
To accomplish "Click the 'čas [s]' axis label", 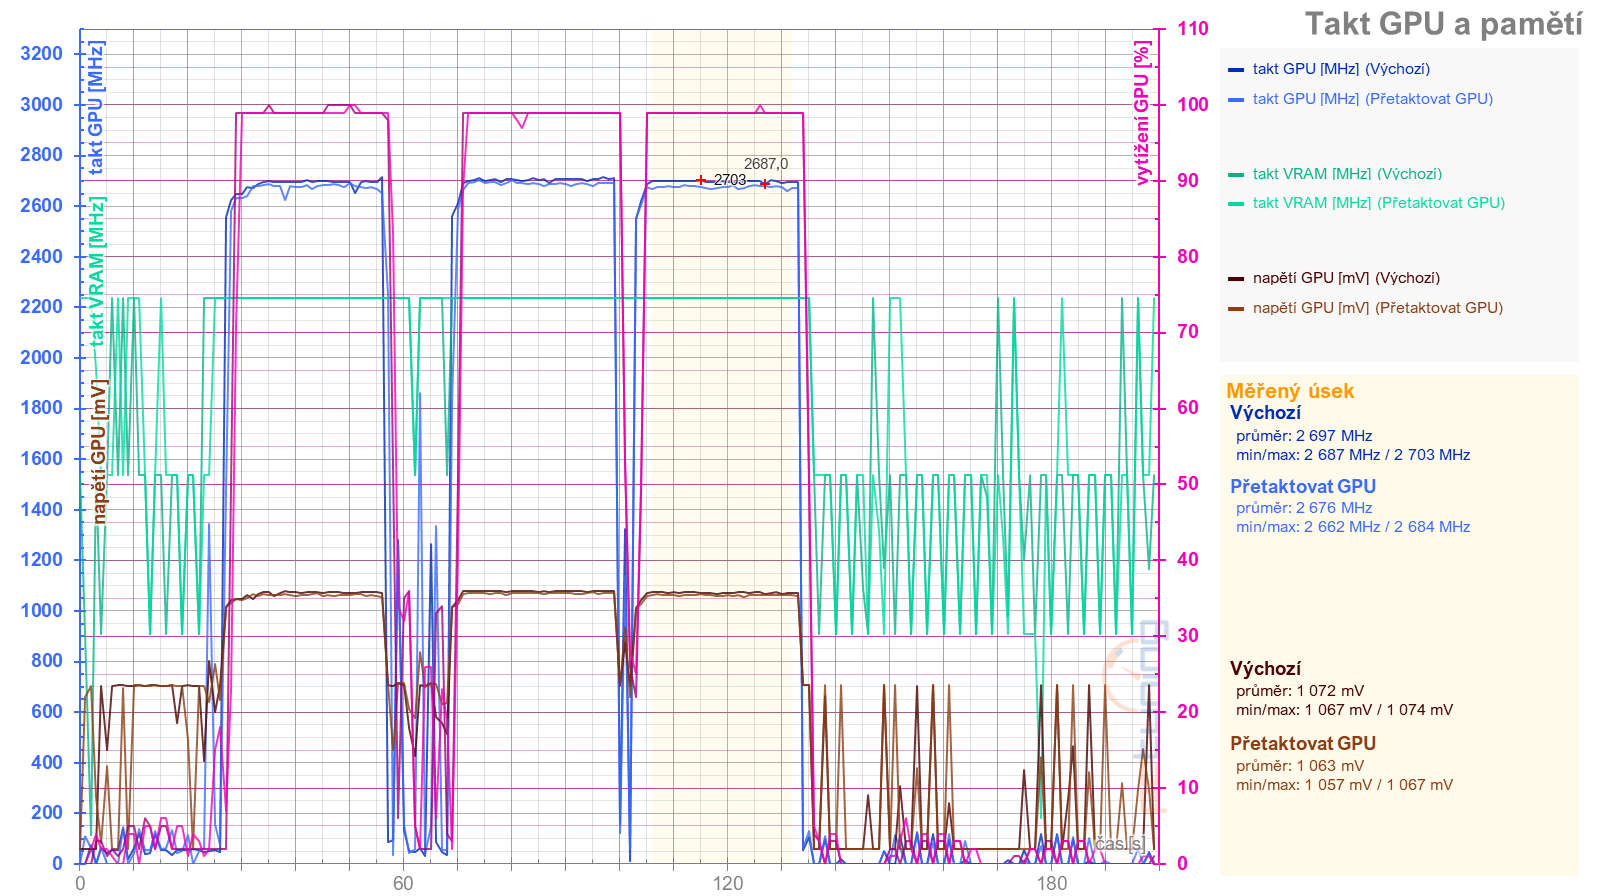I will tap(1119, 844).
